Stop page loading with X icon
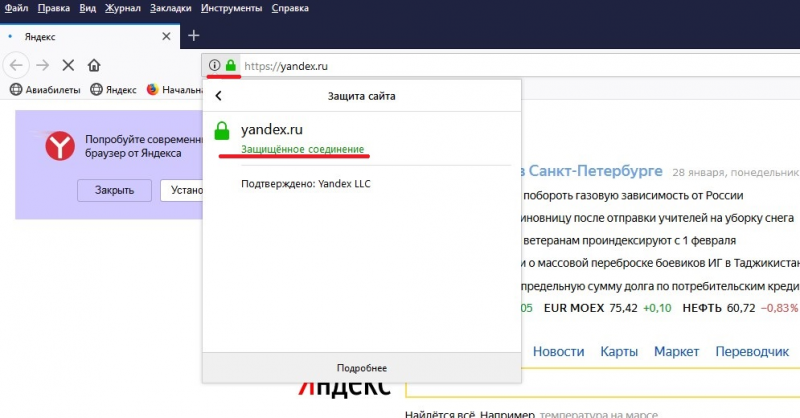 68,65
